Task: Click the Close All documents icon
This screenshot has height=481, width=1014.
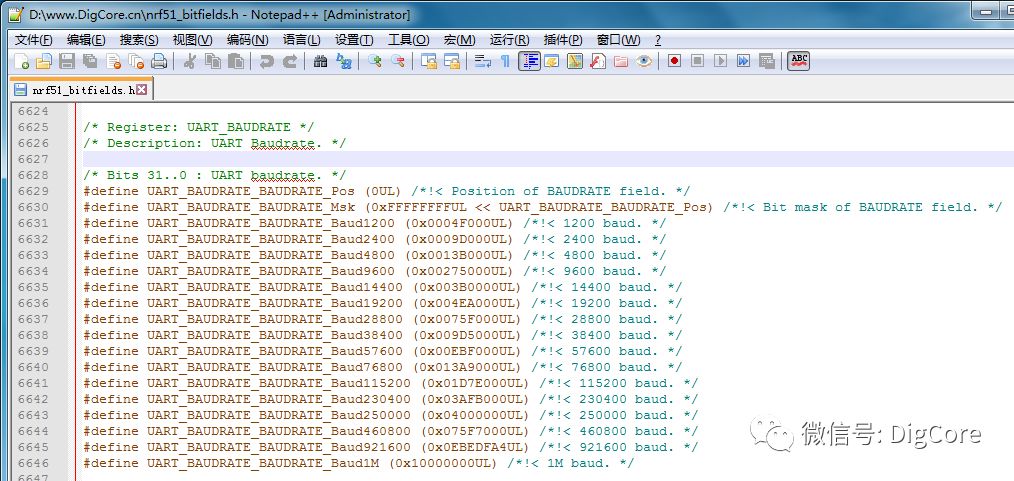Action: point(136,61)
